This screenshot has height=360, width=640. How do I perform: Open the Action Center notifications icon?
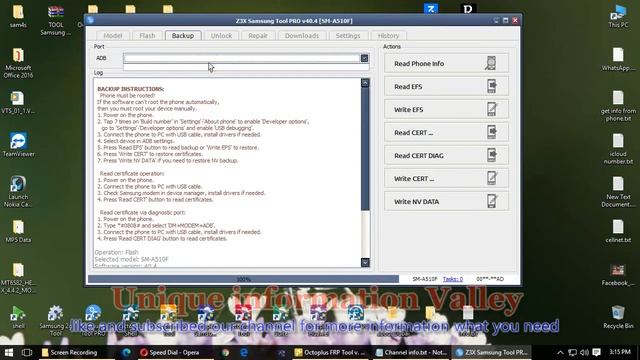597,352
